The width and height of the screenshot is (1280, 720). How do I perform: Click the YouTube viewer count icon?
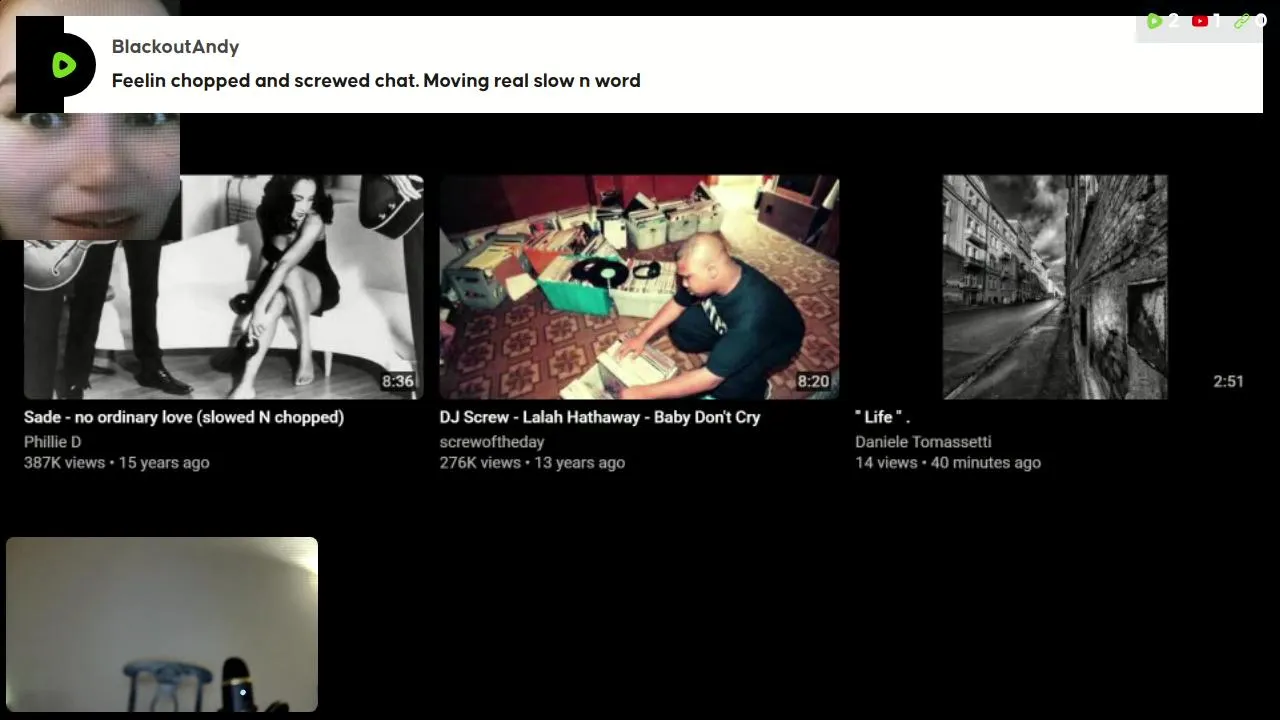coord(1200,21)
